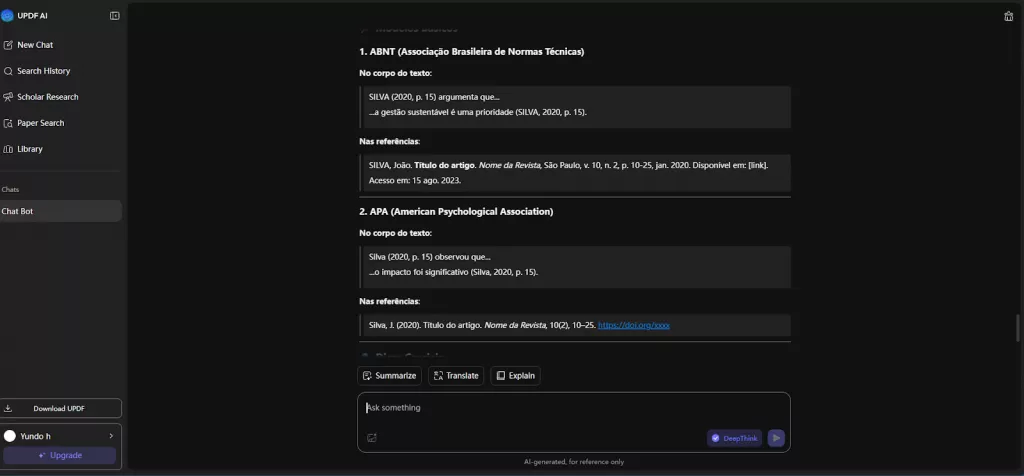Click the Upgrade button
Image resolution: width=1024 pixels, height=476 pixels.
point(59,455)
